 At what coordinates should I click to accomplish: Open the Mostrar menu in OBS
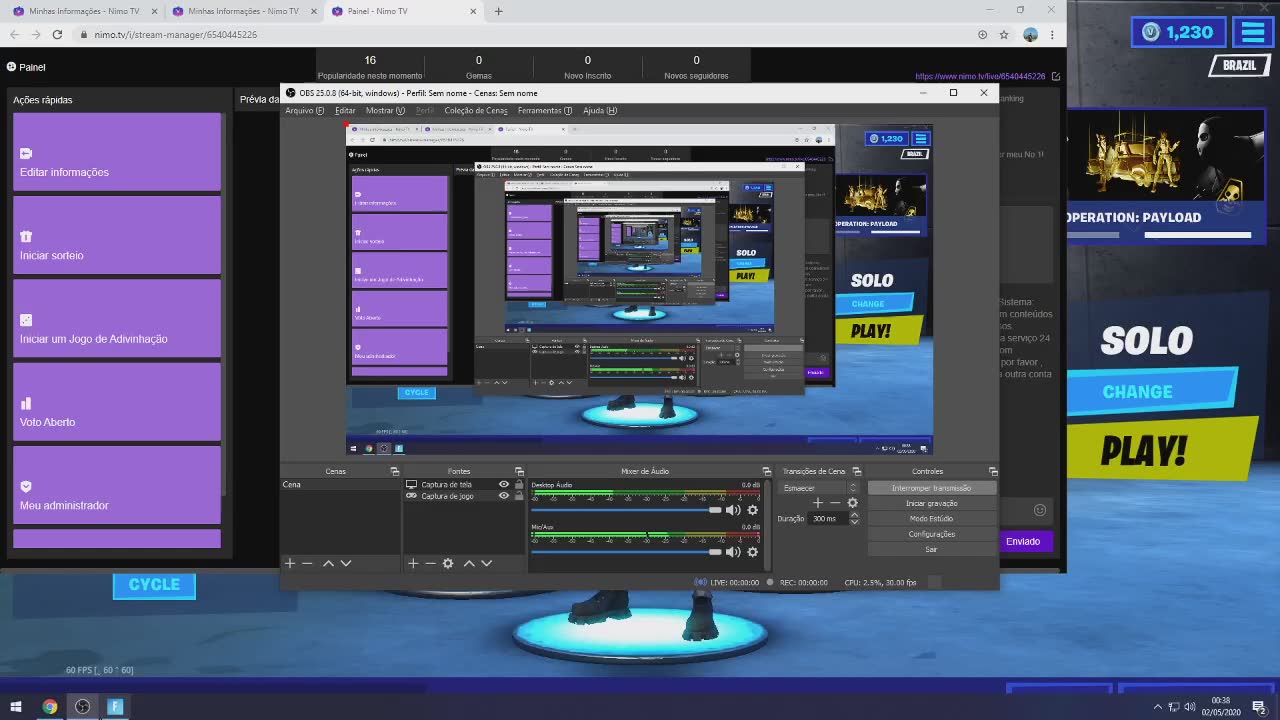[385, 111]
